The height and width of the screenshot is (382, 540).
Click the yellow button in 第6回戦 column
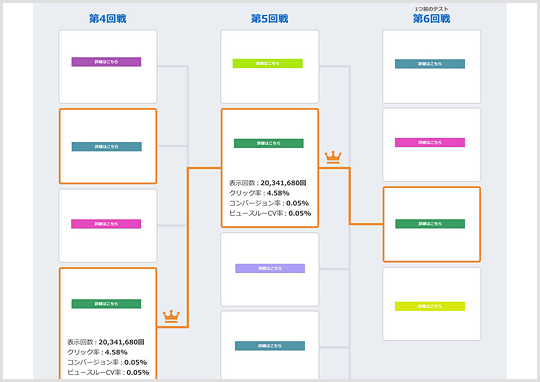point(430,306)
